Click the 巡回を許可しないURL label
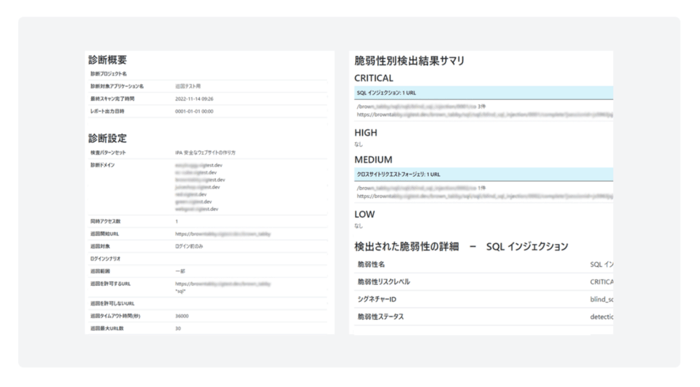The width and height of the screenshot is (700, 387). tap(112, 304)
